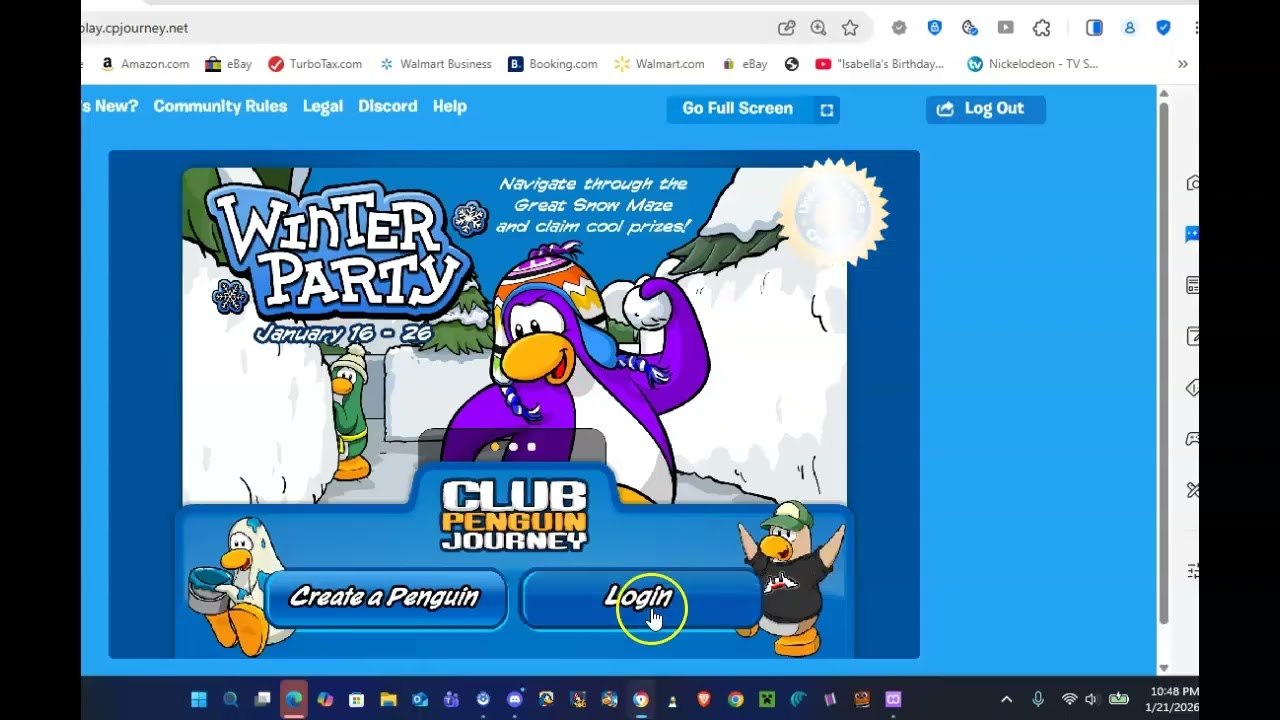Bookmark this page with the star icon

[850, 28]
